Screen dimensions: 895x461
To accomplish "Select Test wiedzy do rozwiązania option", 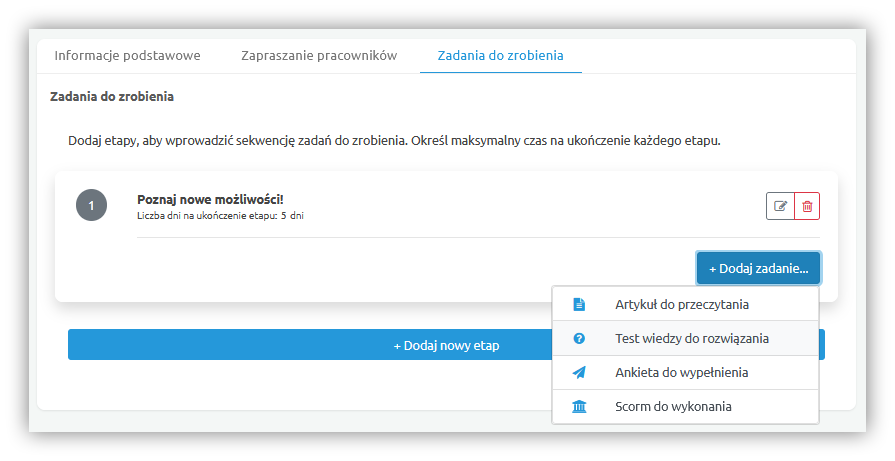I will pyautogui.click(x=691, y=338).
